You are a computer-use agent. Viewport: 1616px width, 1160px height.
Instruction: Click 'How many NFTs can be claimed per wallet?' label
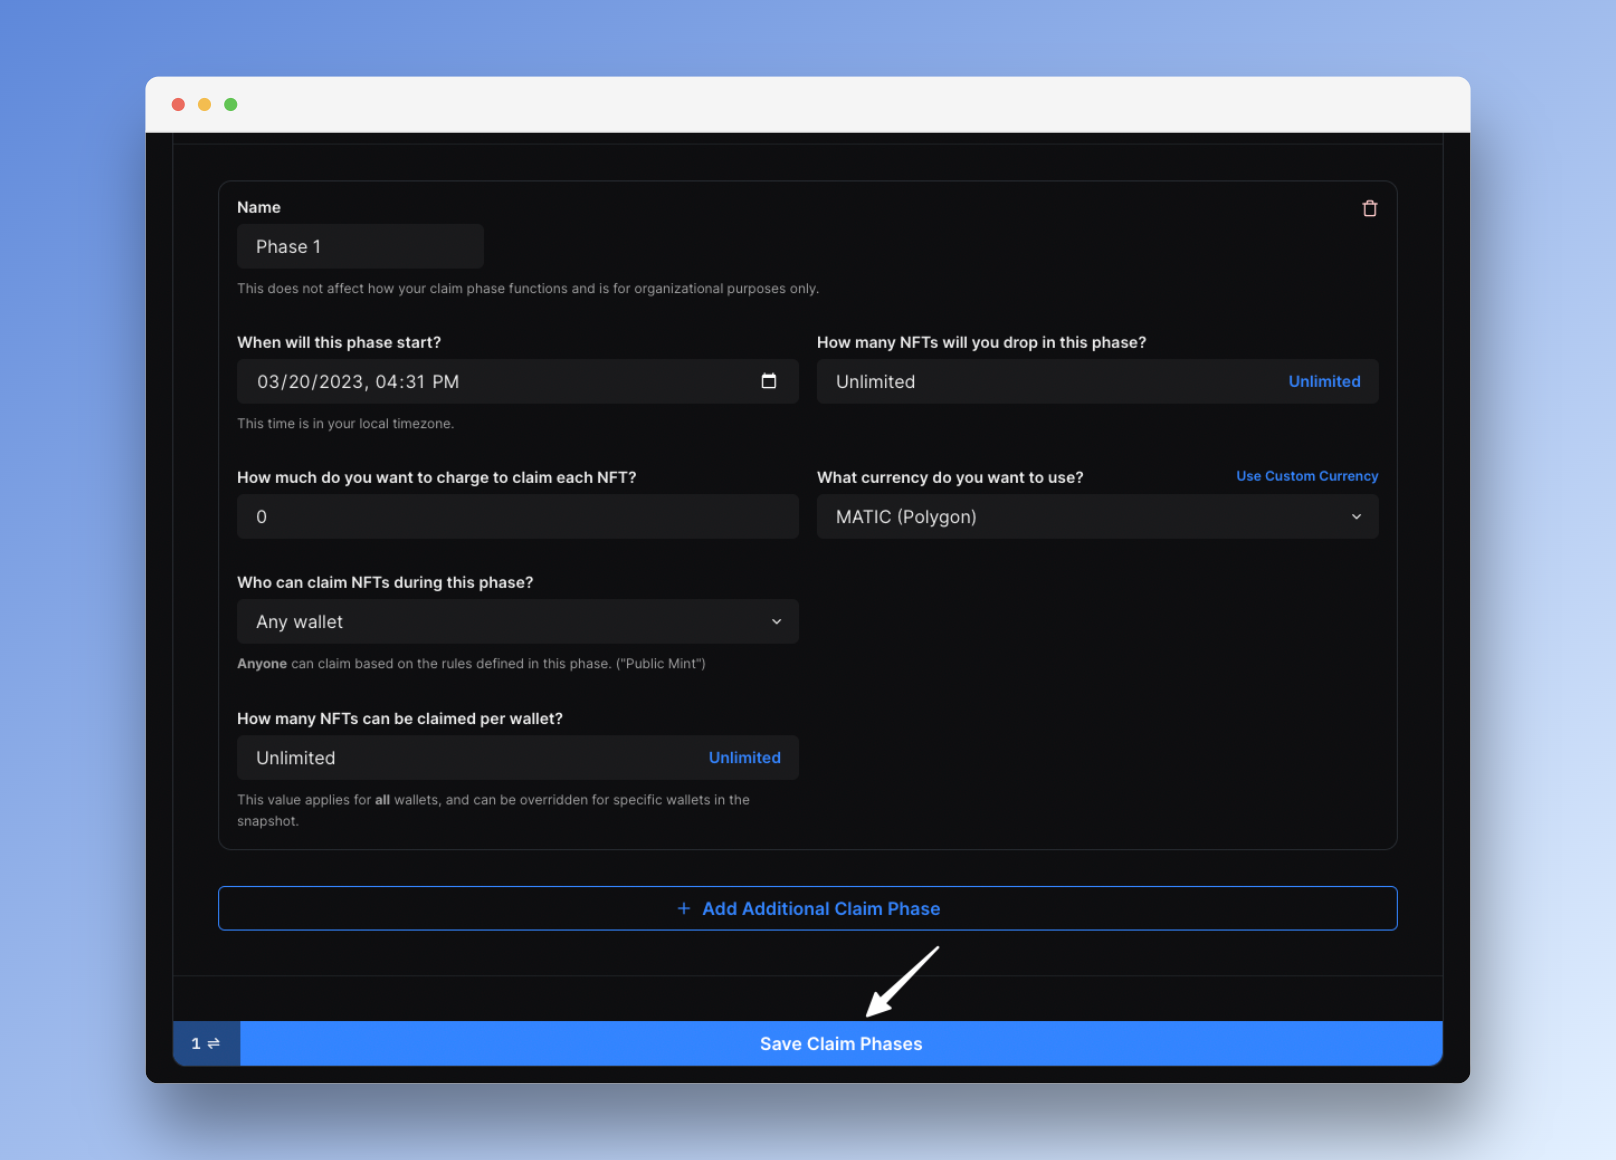(400, 718)
